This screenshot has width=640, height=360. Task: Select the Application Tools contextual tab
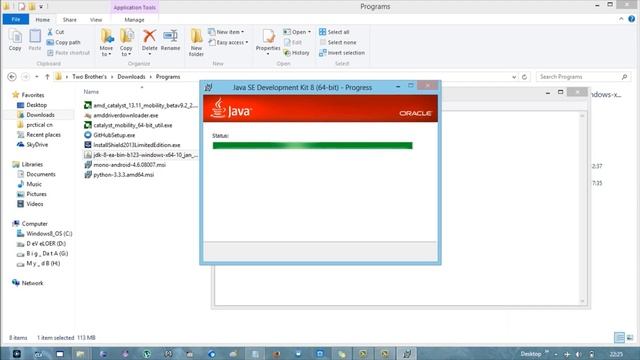134,7
